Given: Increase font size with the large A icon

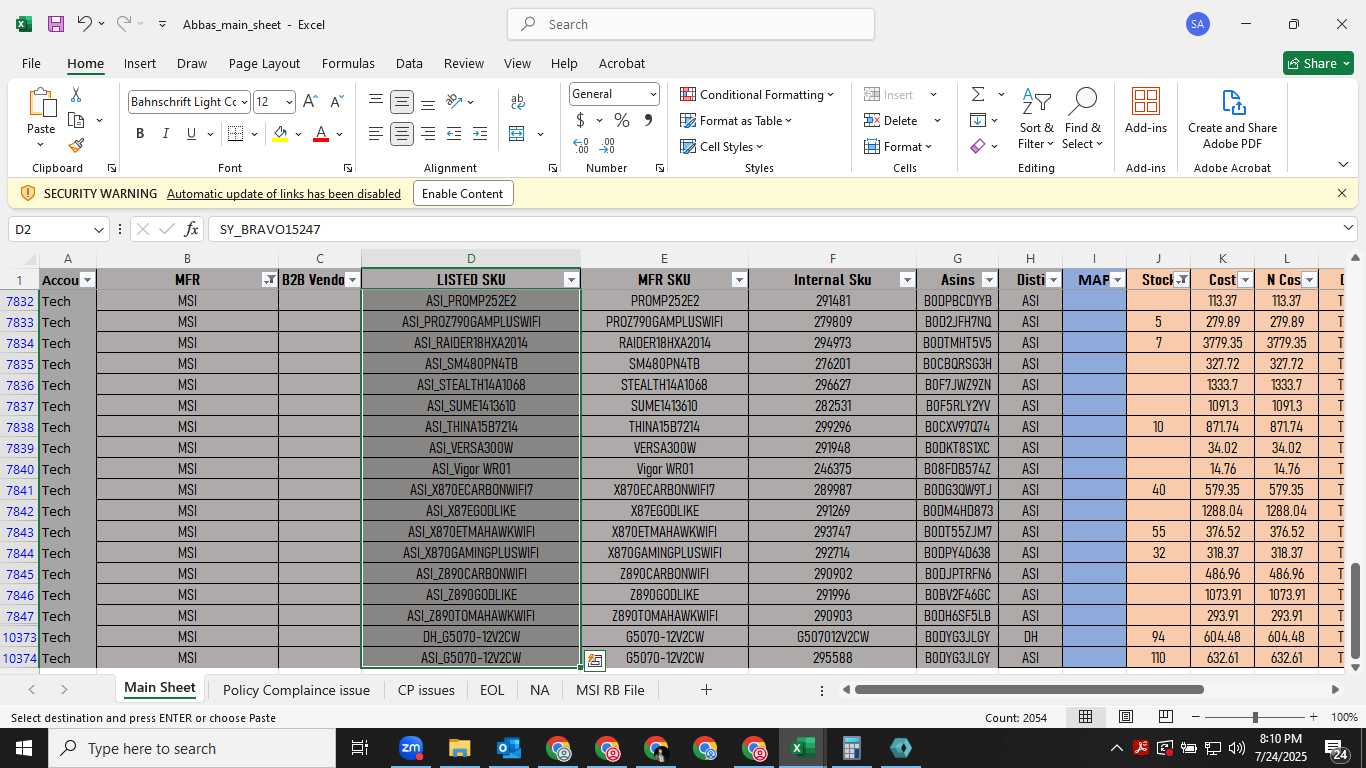Looking at the screenshot, I should [310, 102].
